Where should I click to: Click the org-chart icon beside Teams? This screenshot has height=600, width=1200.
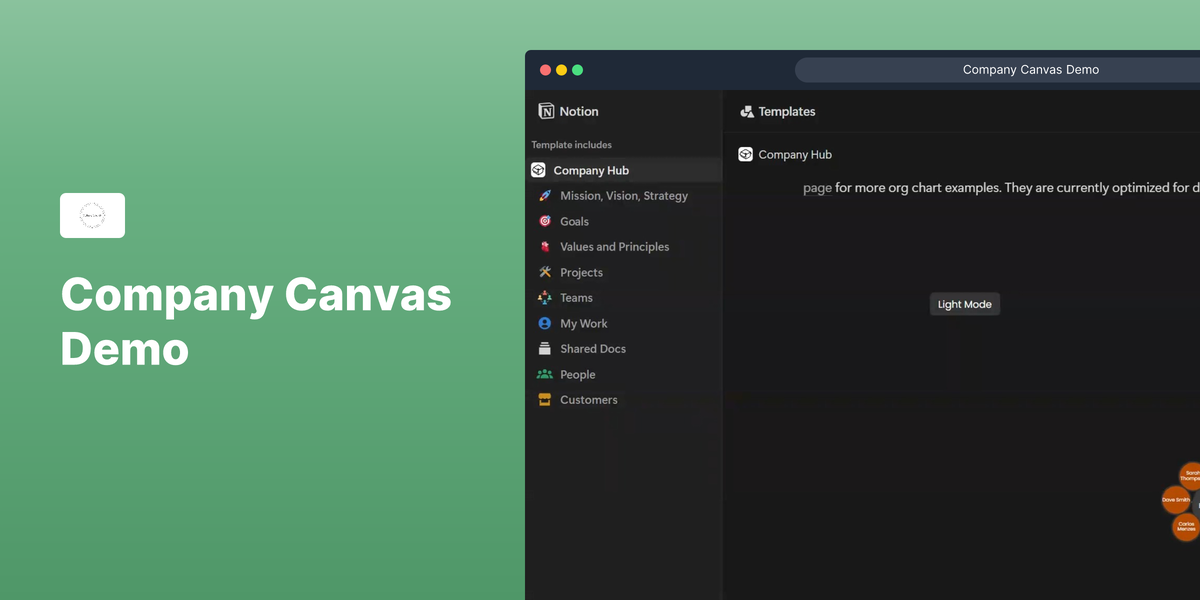[545, 298]
